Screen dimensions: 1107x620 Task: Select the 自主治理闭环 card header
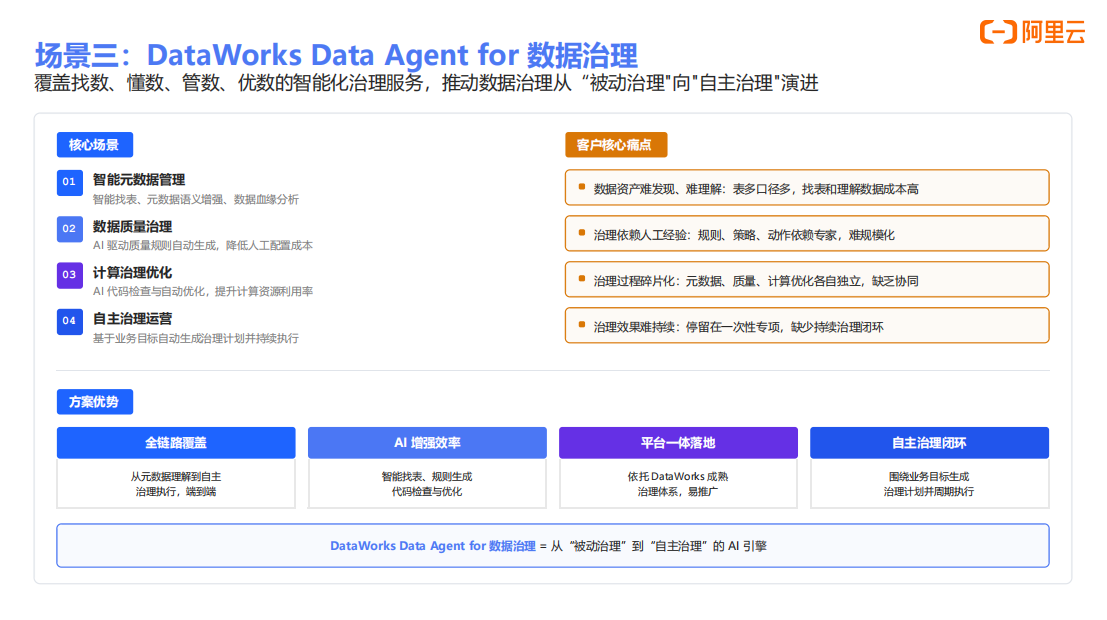929,443
